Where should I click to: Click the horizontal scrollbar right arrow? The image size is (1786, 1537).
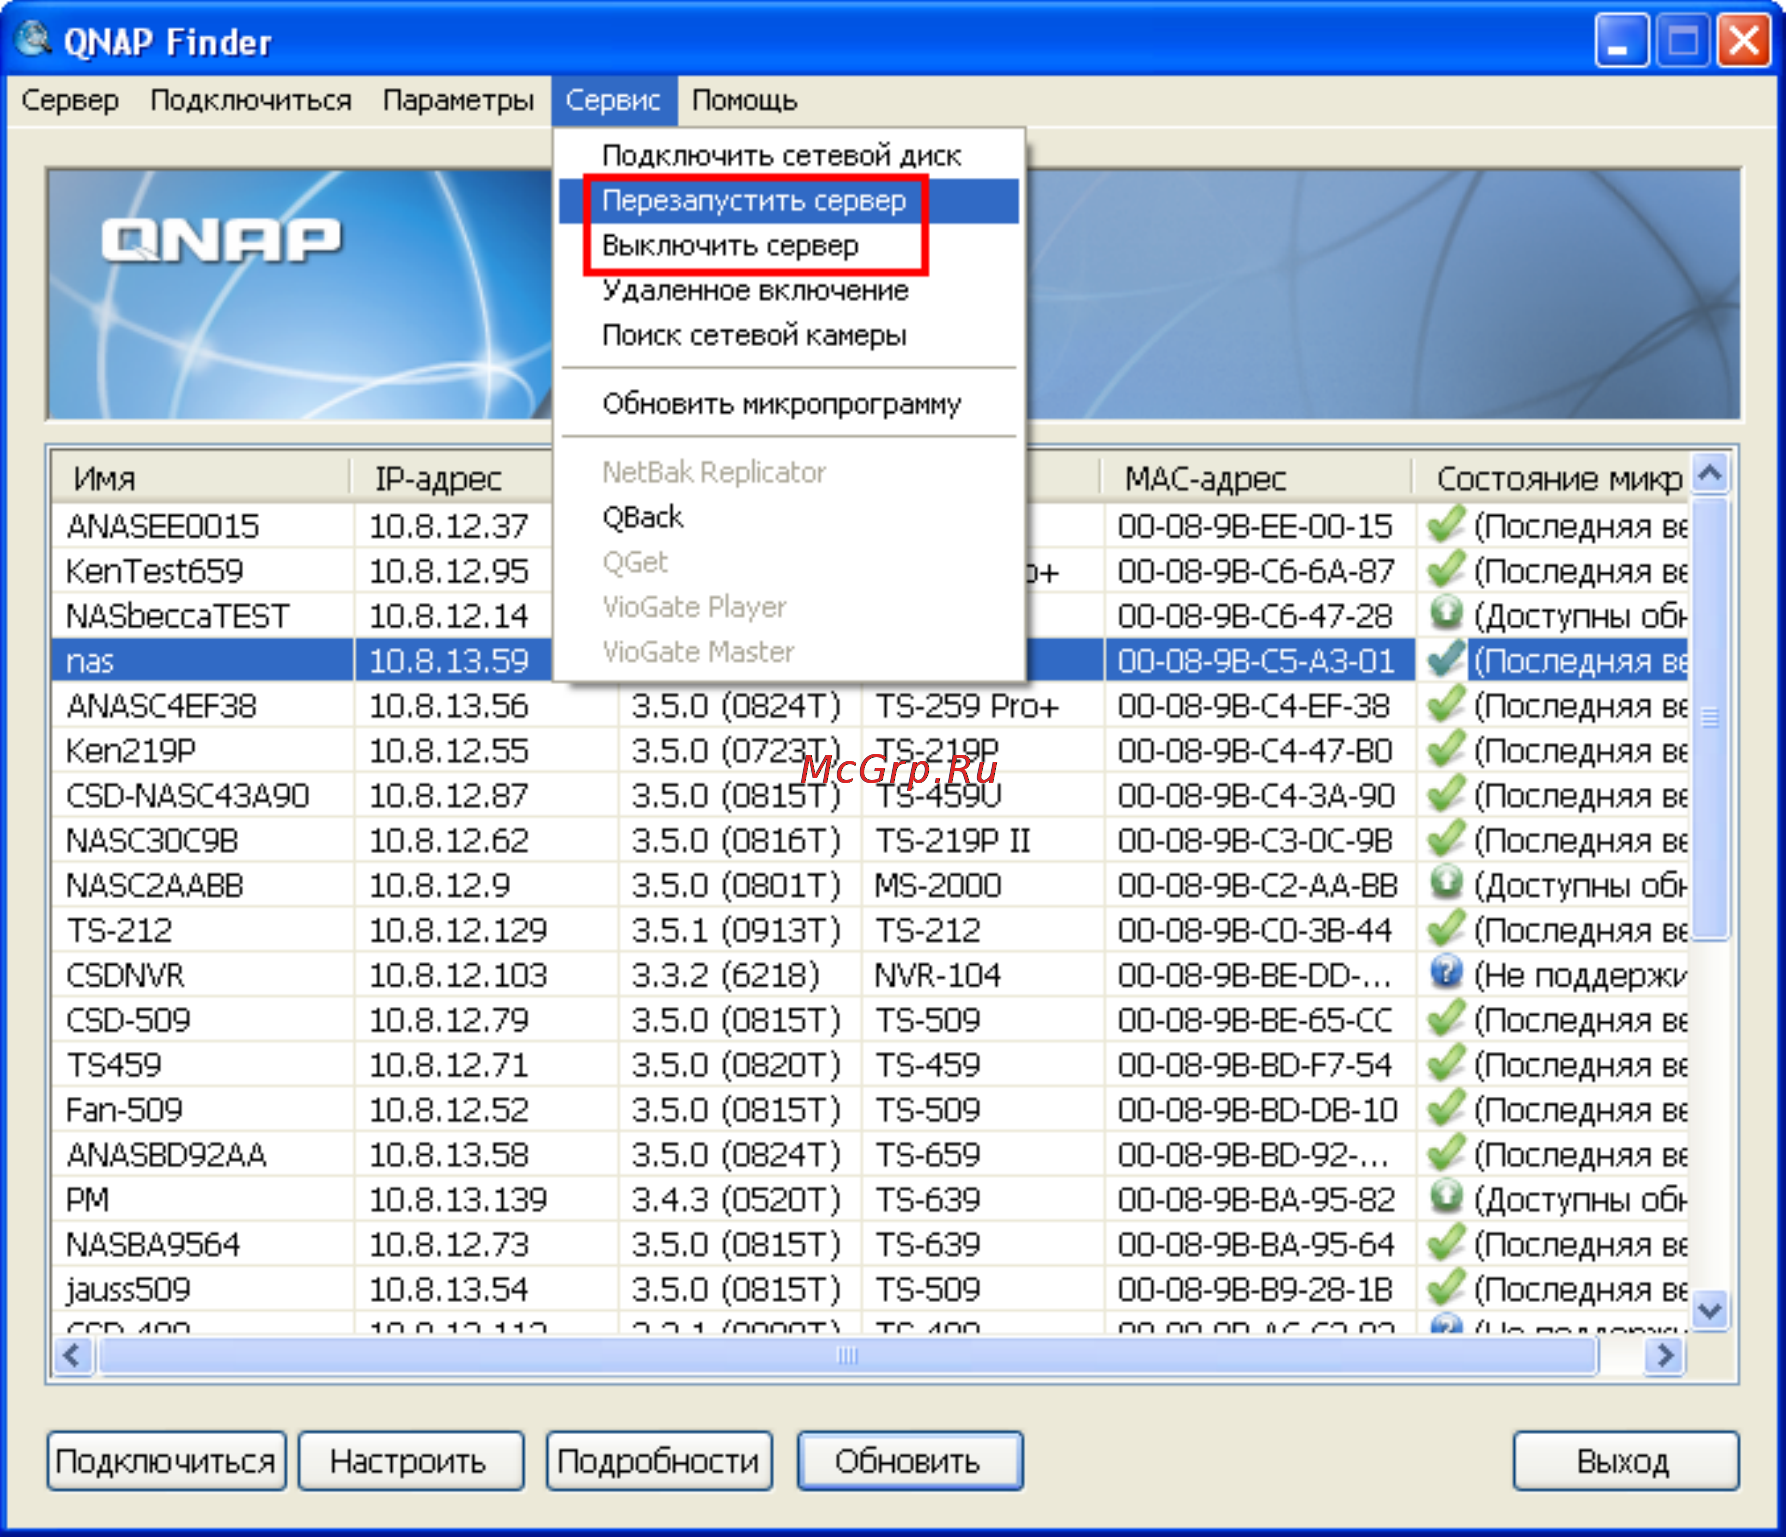pos(1665,1356)
